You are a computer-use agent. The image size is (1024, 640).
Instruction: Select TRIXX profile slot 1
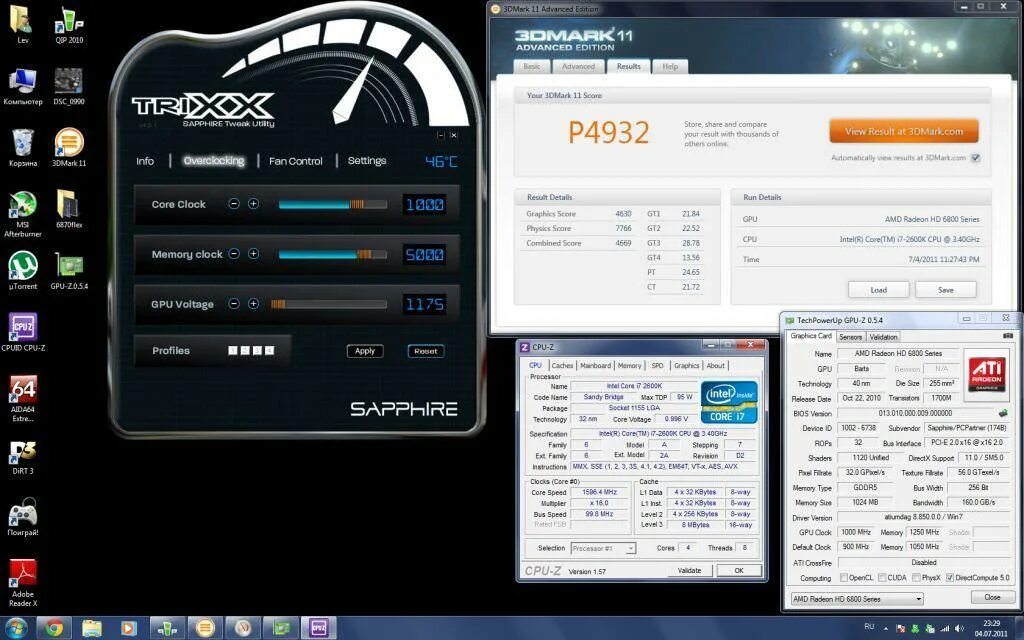coord(232,351)
